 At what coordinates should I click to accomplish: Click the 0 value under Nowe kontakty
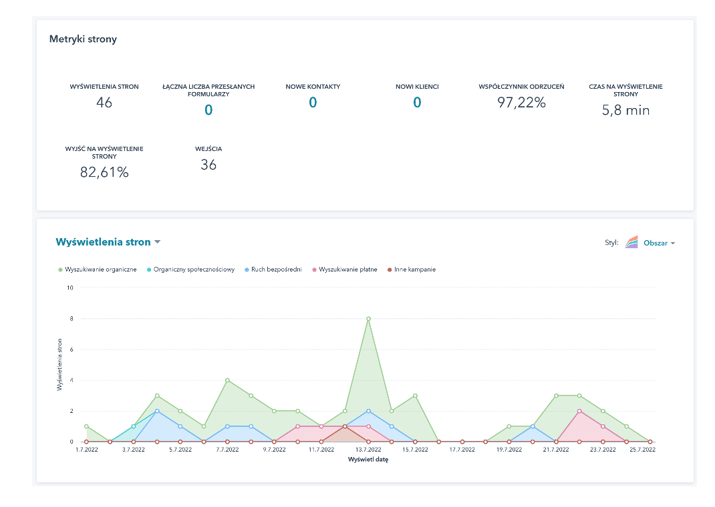pos(313,103)
